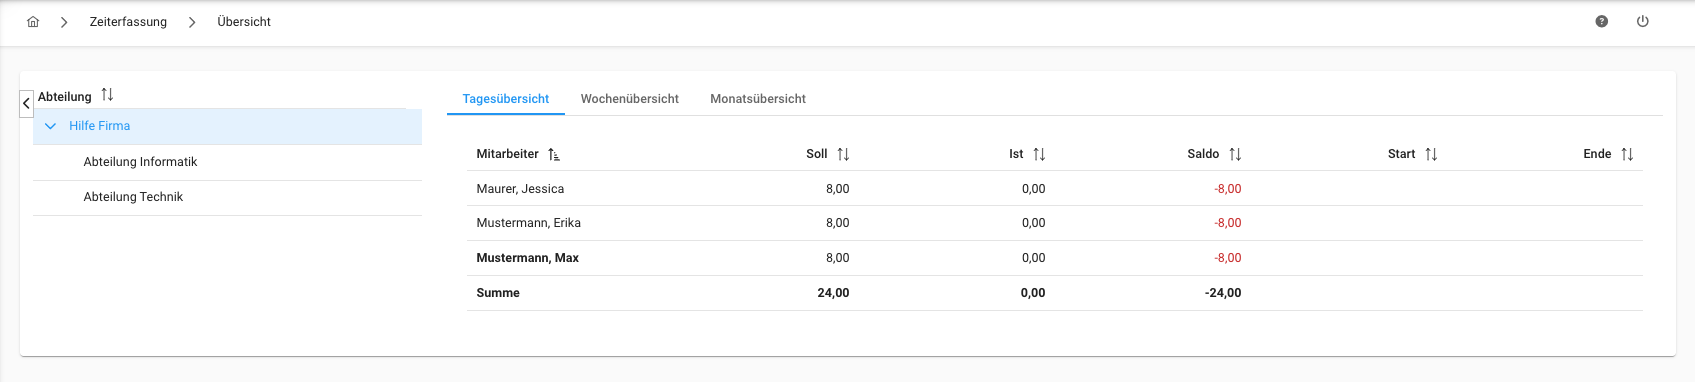
Task: Switch to Monatsübersicht tab
Action: coord(758,99)
